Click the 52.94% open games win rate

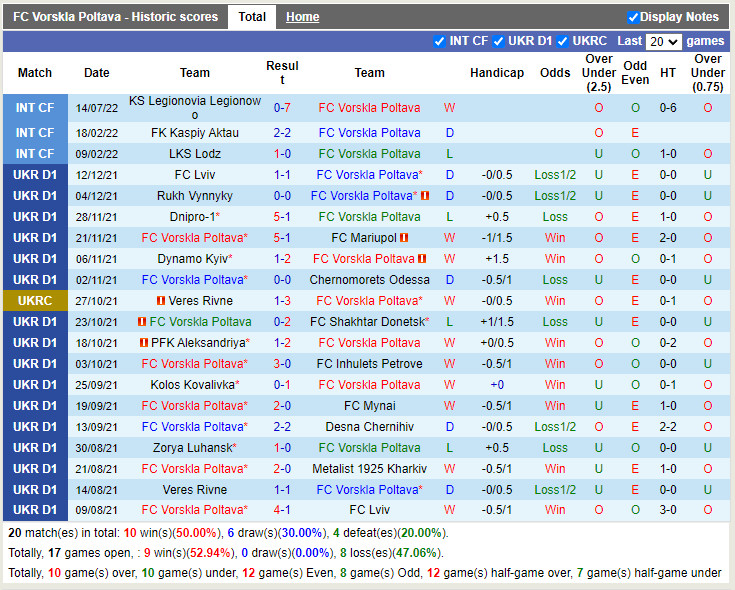[210, 553]
